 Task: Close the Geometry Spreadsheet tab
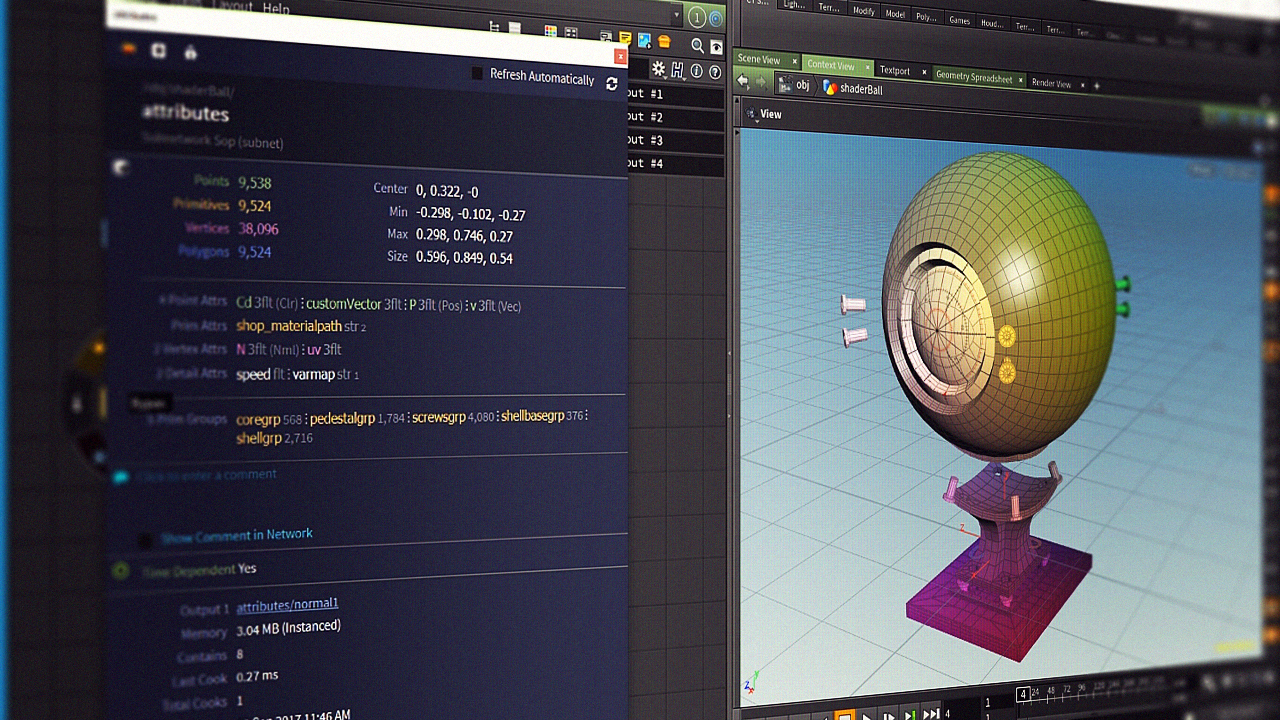click(1020, 80)
